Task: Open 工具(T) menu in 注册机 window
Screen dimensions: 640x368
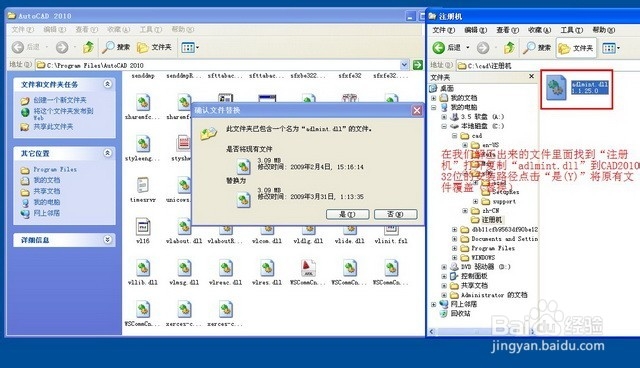Action: pyautogui.click(x=571, y=30)
